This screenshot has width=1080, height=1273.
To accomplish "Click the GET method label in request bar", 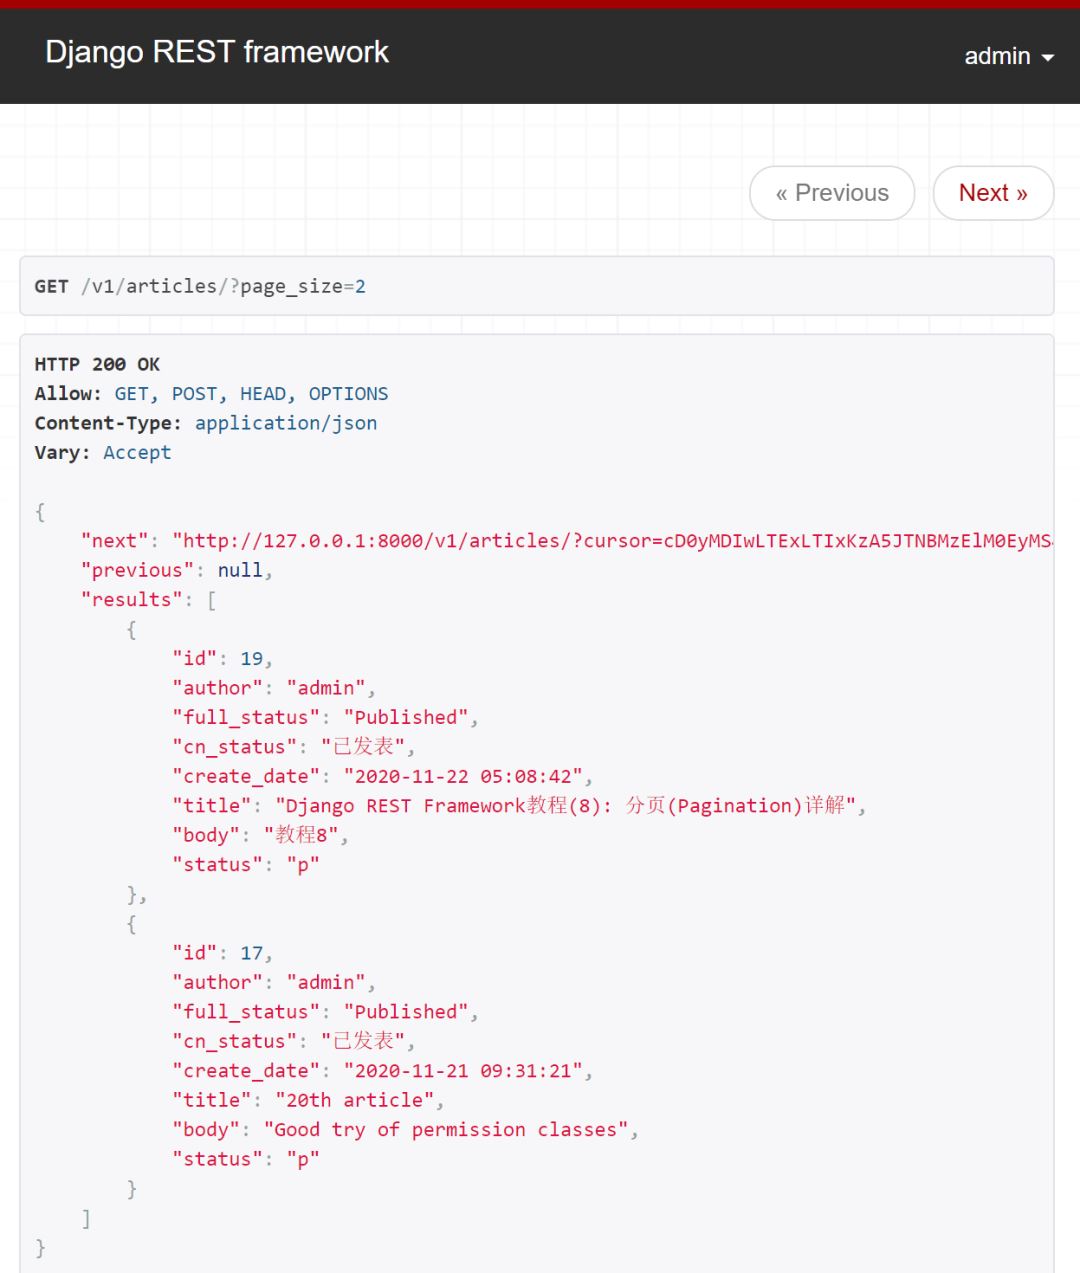I will (49, 286).
